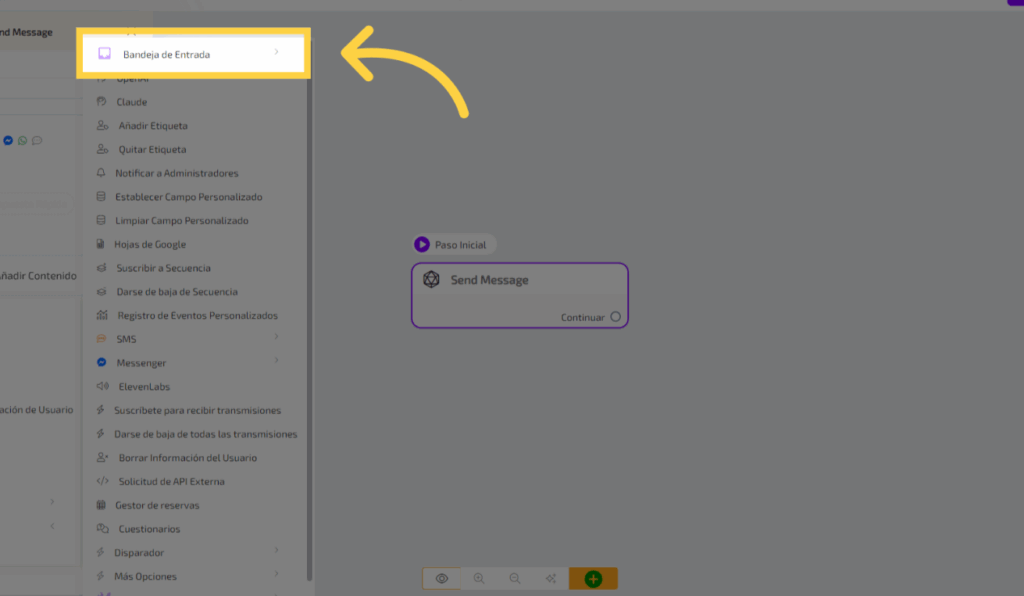Image resolution: width=1024 pixels, height=596 pixels.
Task: Click the sparkle auto-arrange icon in canvas toolbar
Action: pyautogui.click(x=550, y=578)
